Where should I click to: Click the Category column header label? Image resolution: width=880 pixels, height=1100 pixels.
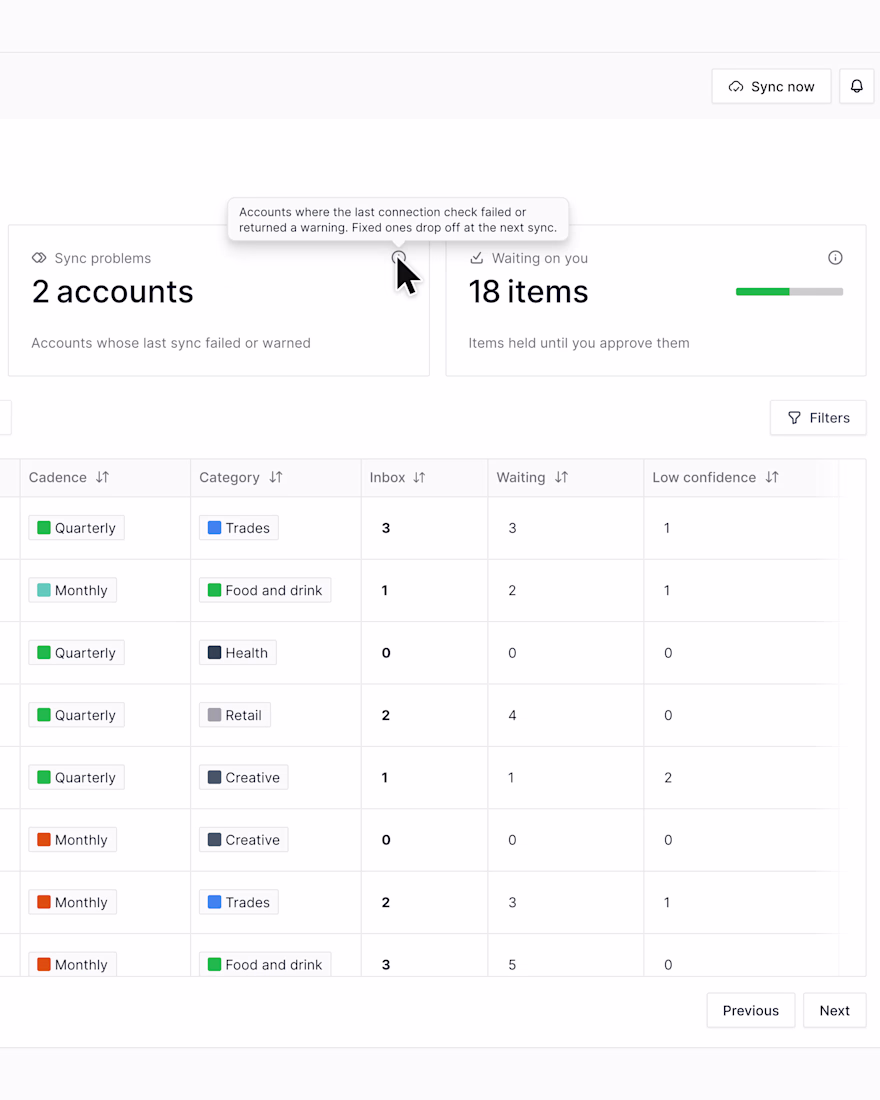(229, 477)
